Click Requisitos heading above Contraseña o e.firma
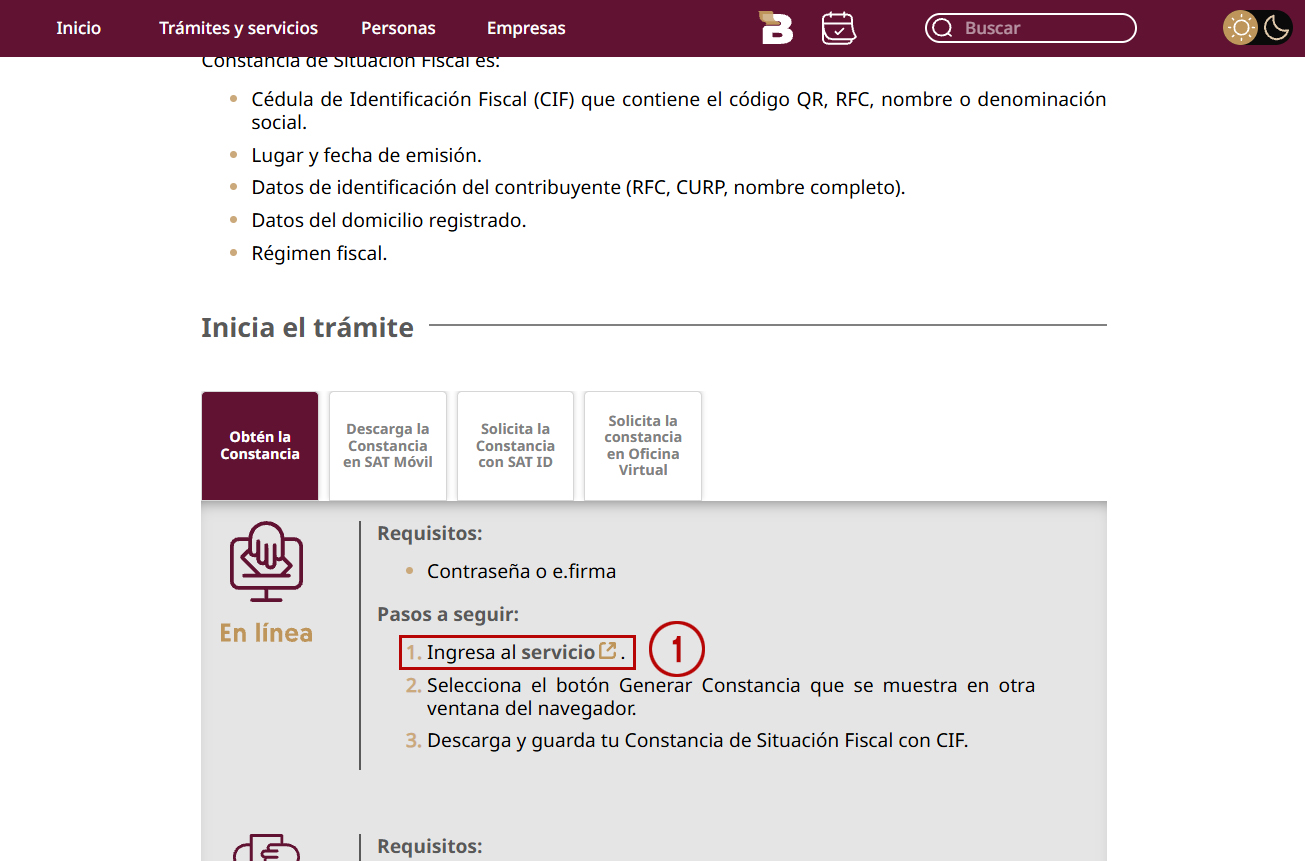The width and height of the screenshot is (1305, 861). click(430, 534)
